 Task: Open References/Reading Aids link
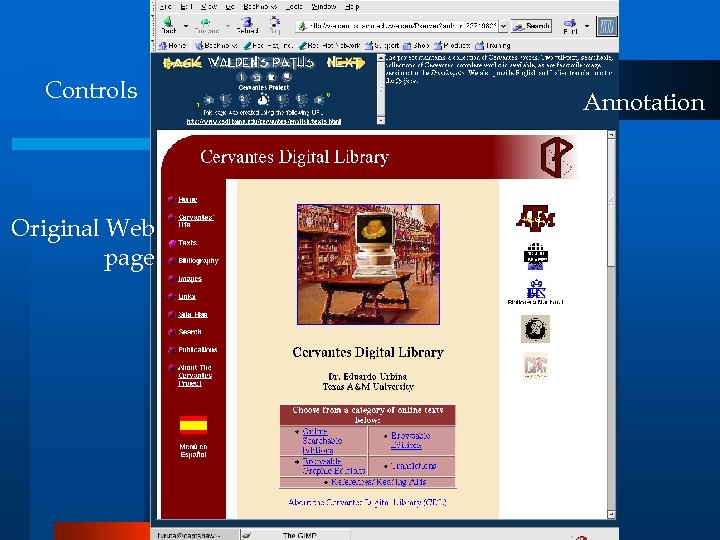pos(379,482)
